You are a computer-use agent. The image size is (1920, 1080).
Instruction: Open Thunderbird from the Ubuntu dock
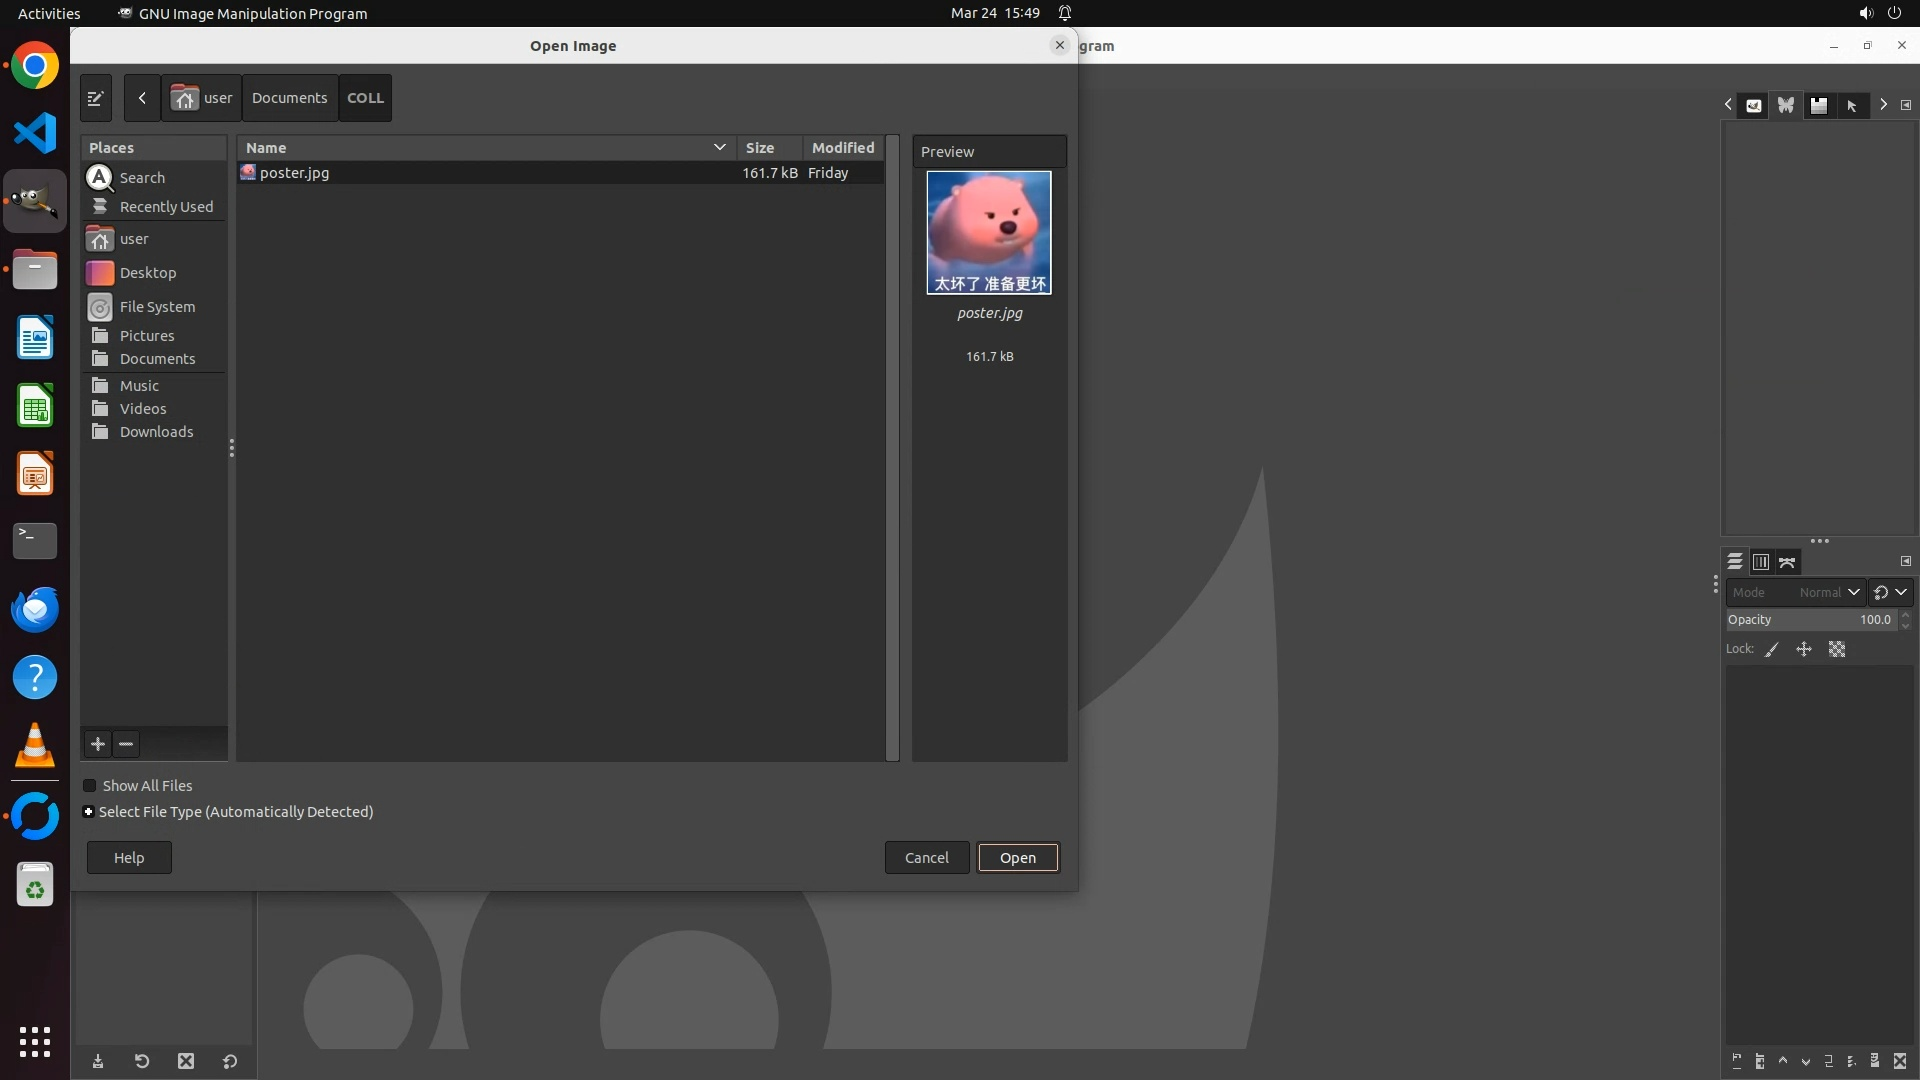(35, 609)
